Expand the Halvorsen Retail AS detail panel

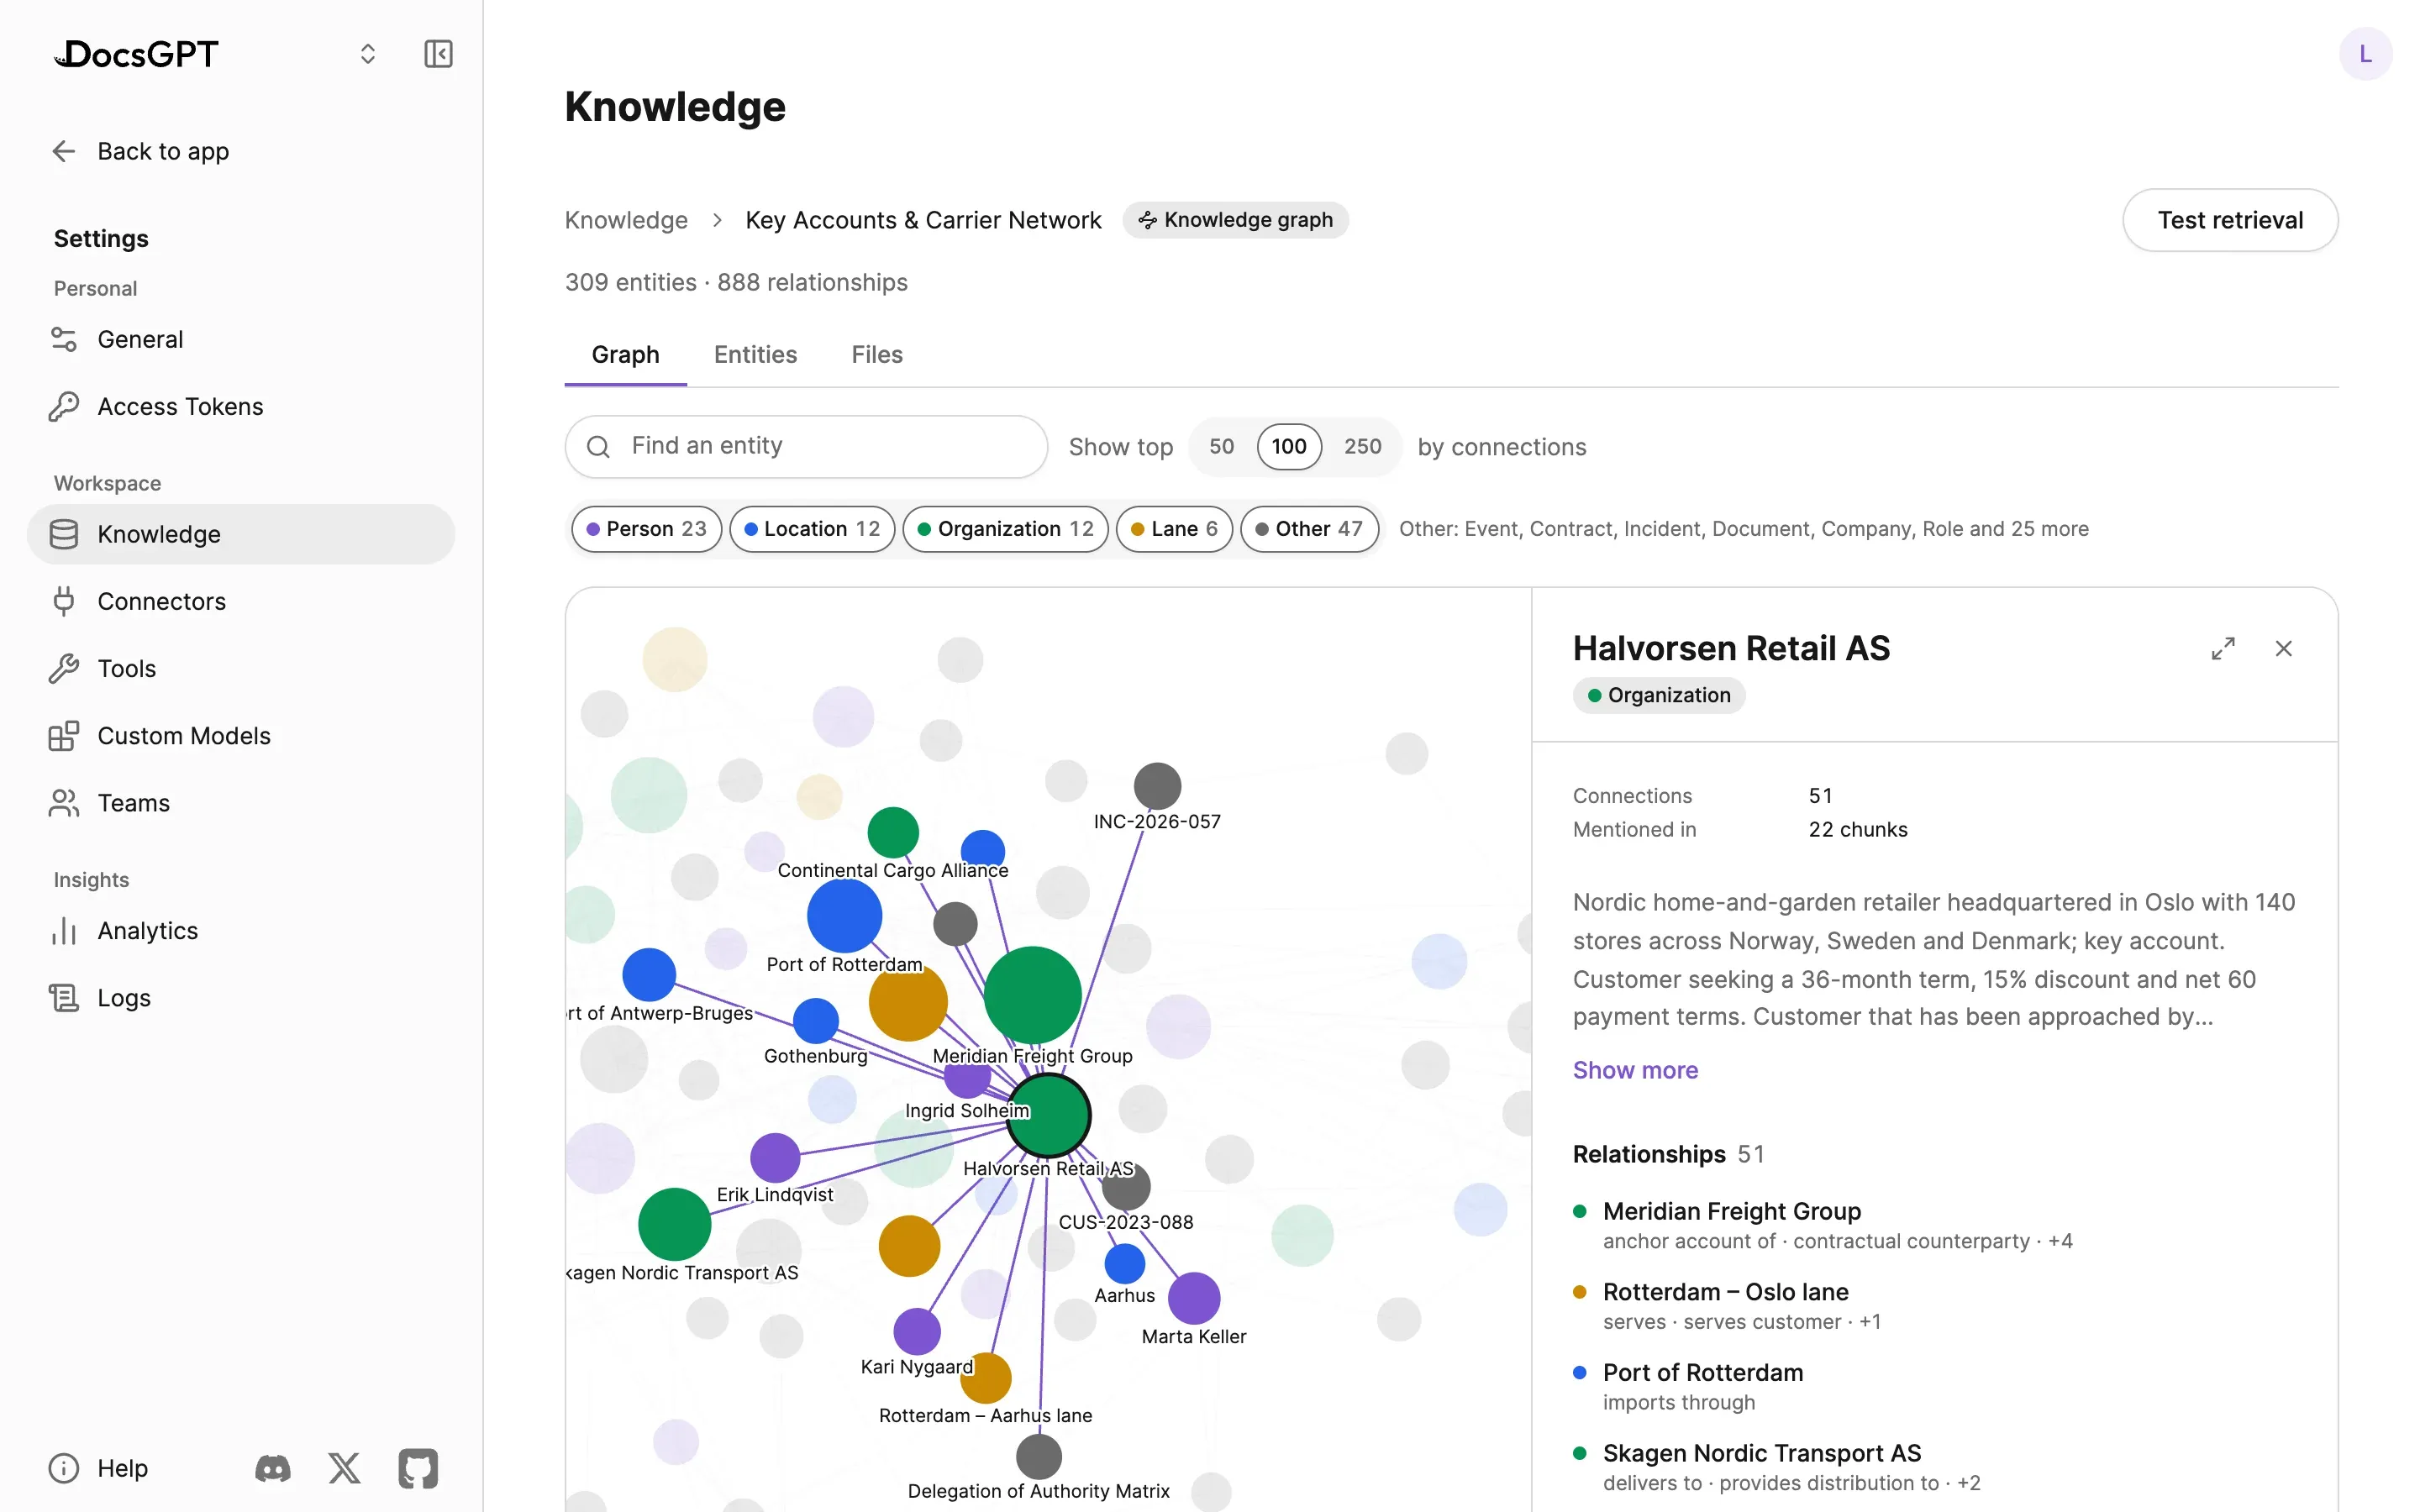tap(2223, 649)
